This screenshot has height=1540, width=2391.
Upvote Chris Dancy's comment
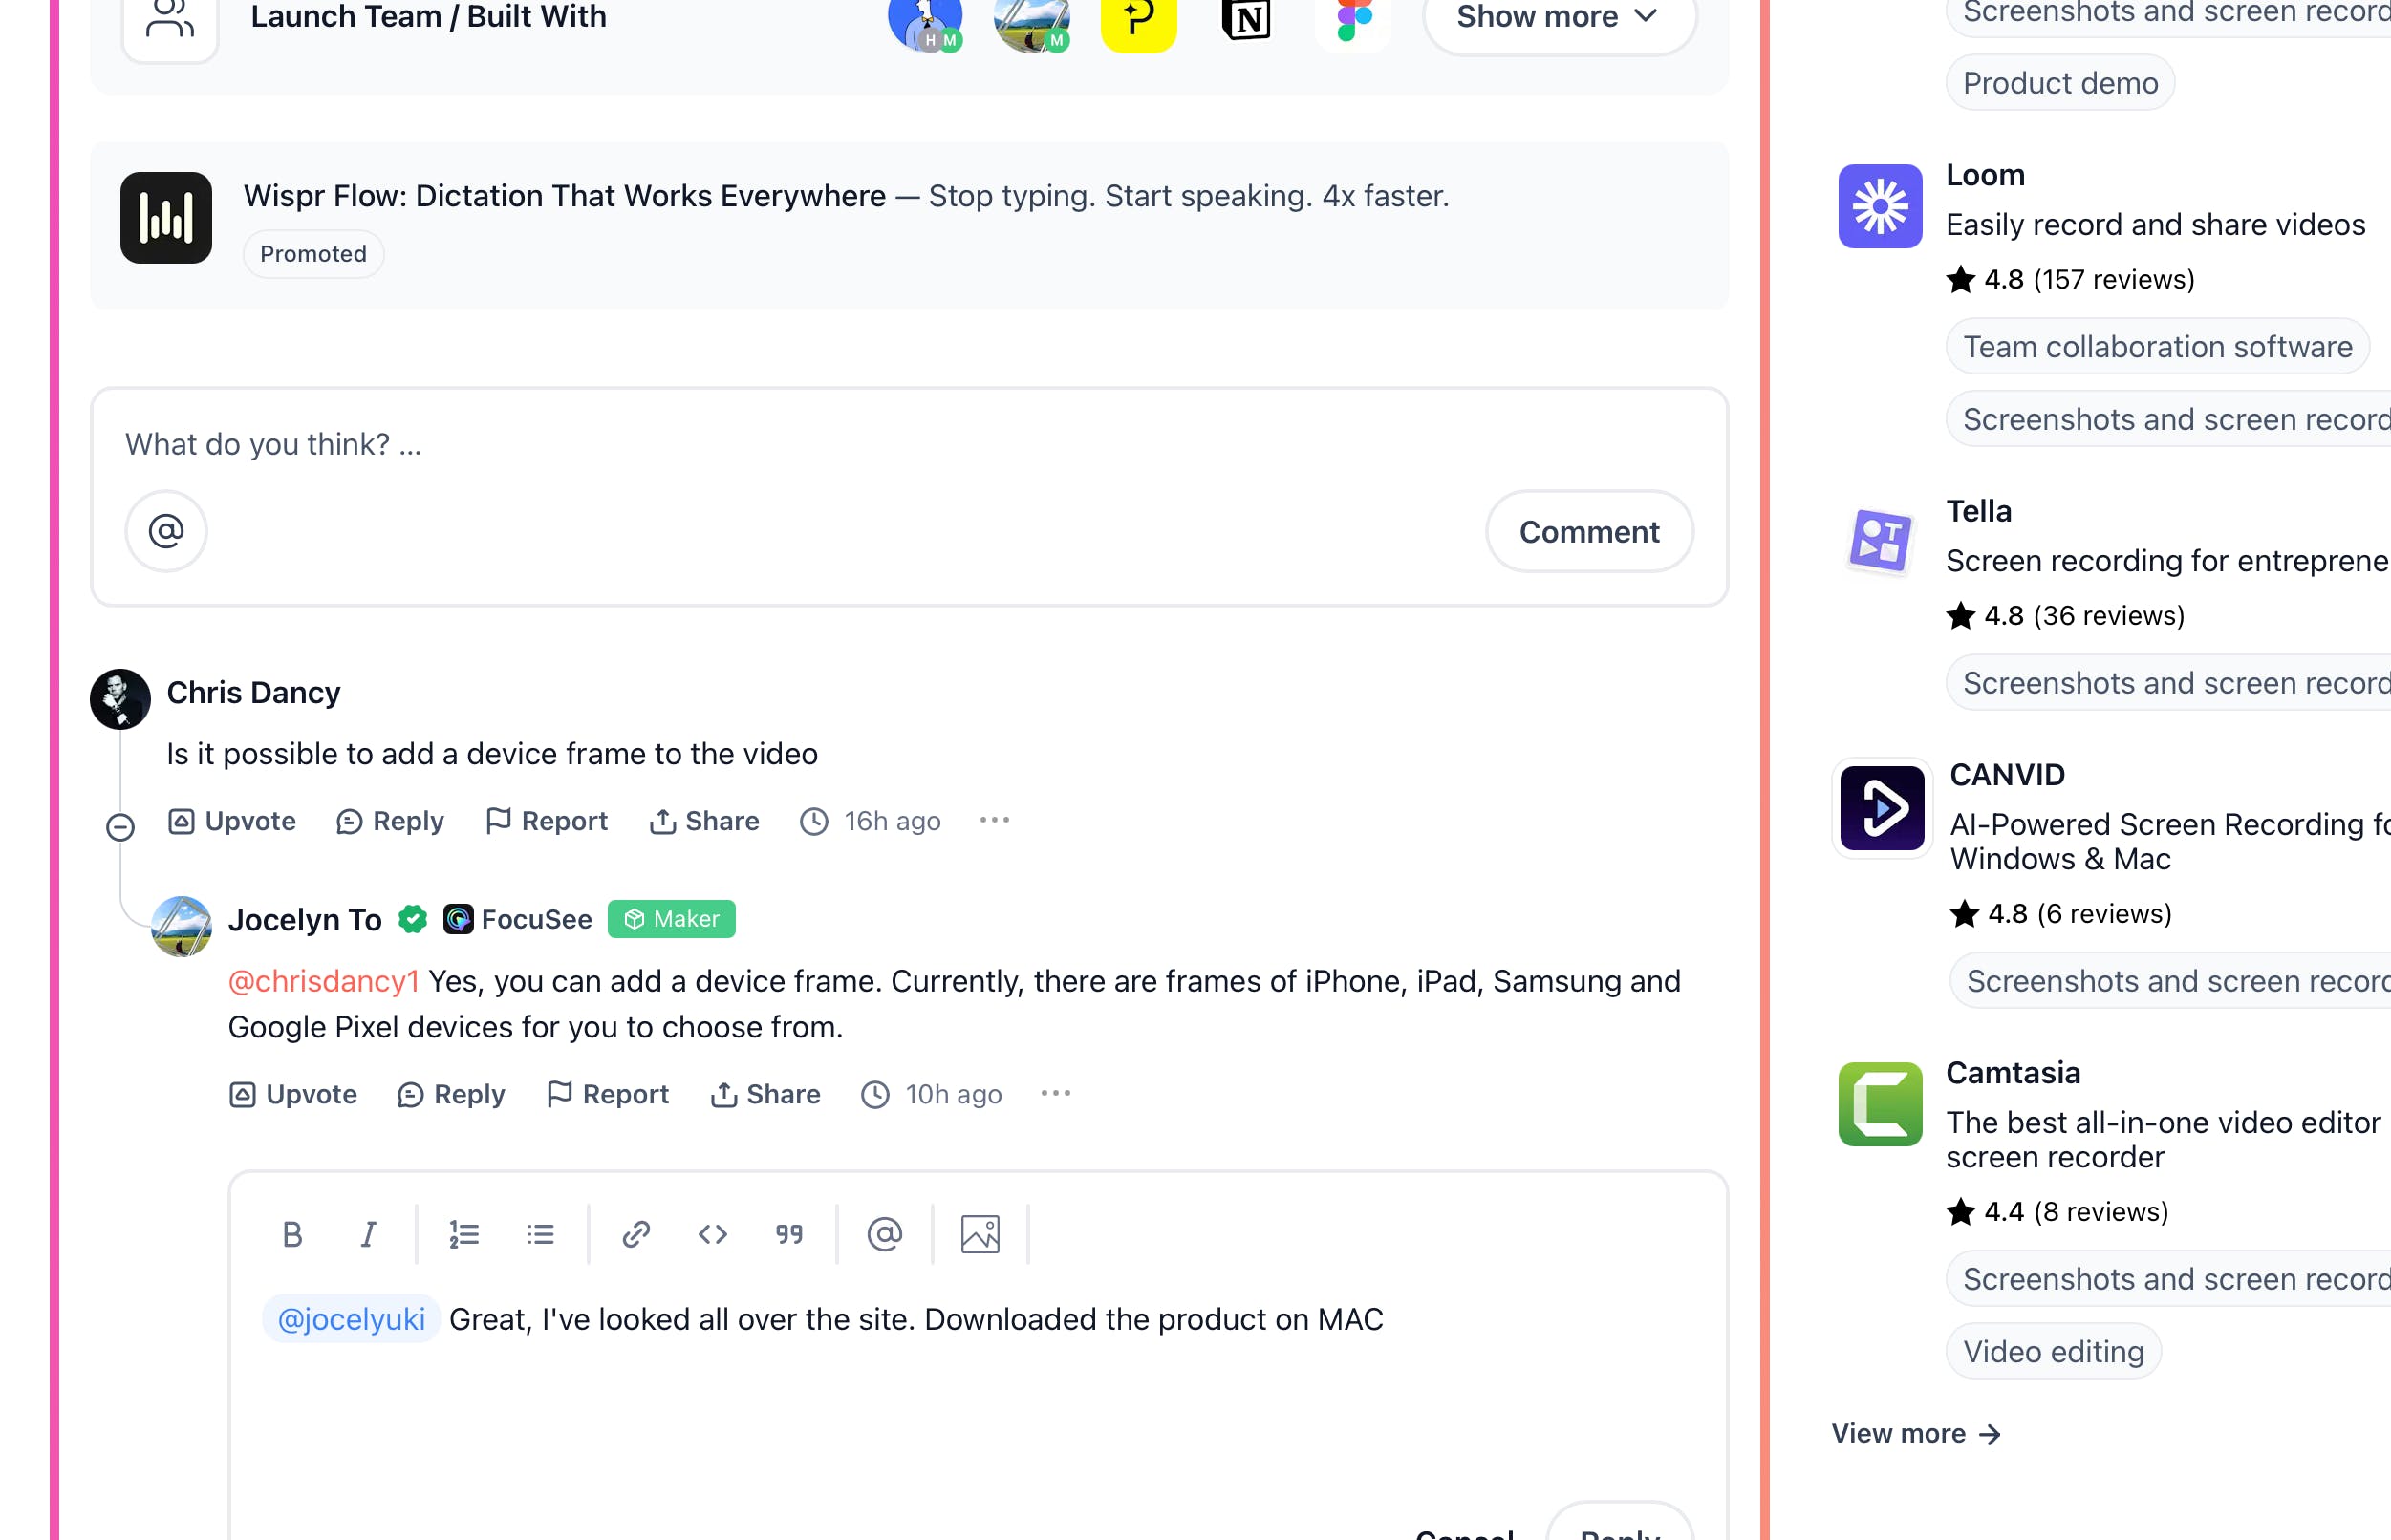coord(232,822)
